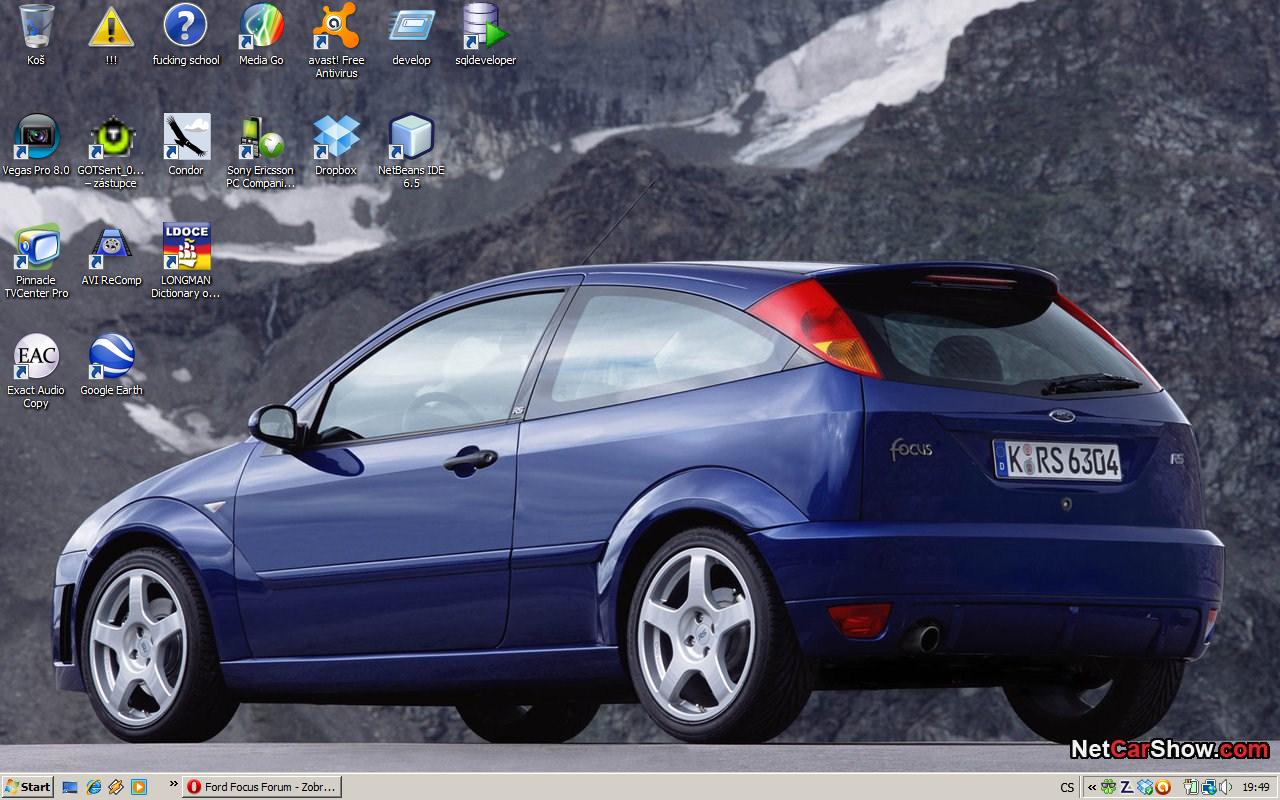This screenshot has height=800, width=1280.
Task: Launch Internet Explorer from Quick Launch
Action: (93, 787)
